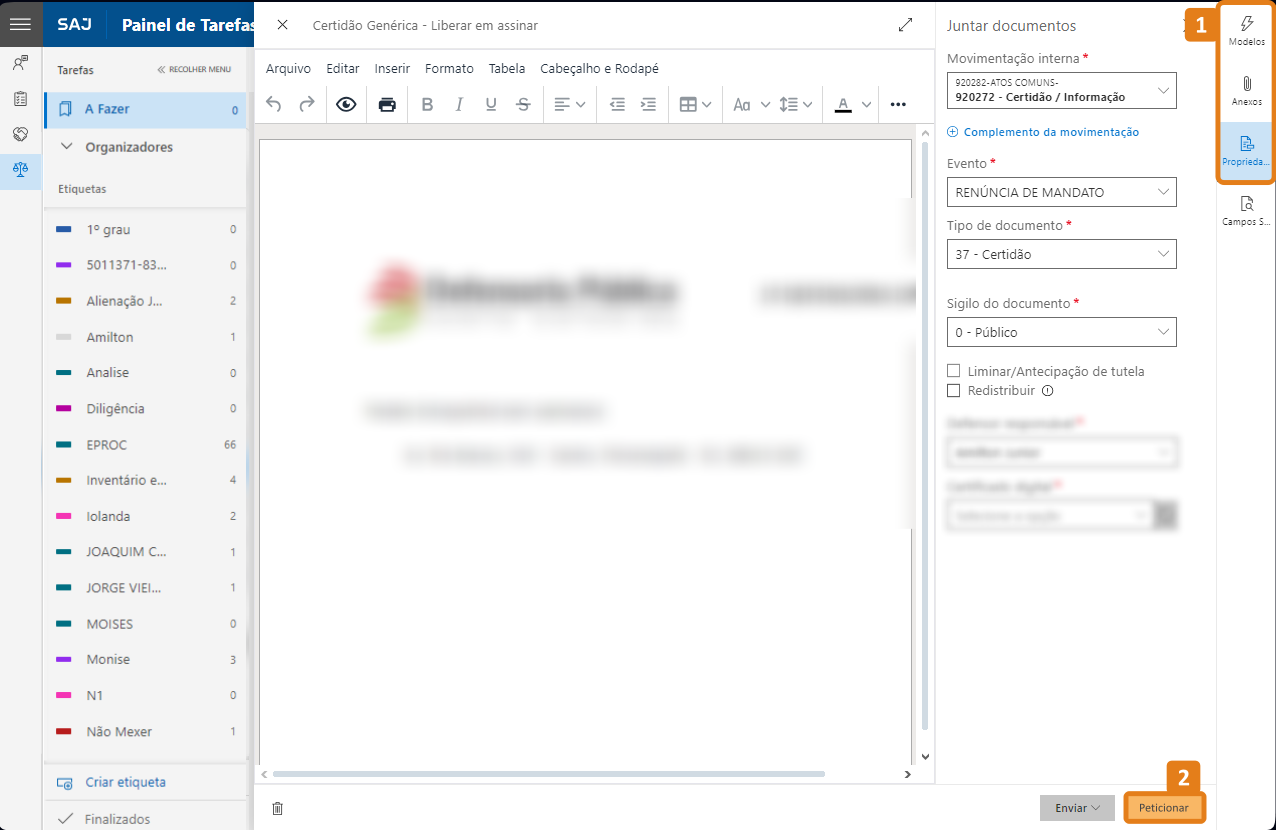Click the scales of justice icon in left rail

[20, 169]
